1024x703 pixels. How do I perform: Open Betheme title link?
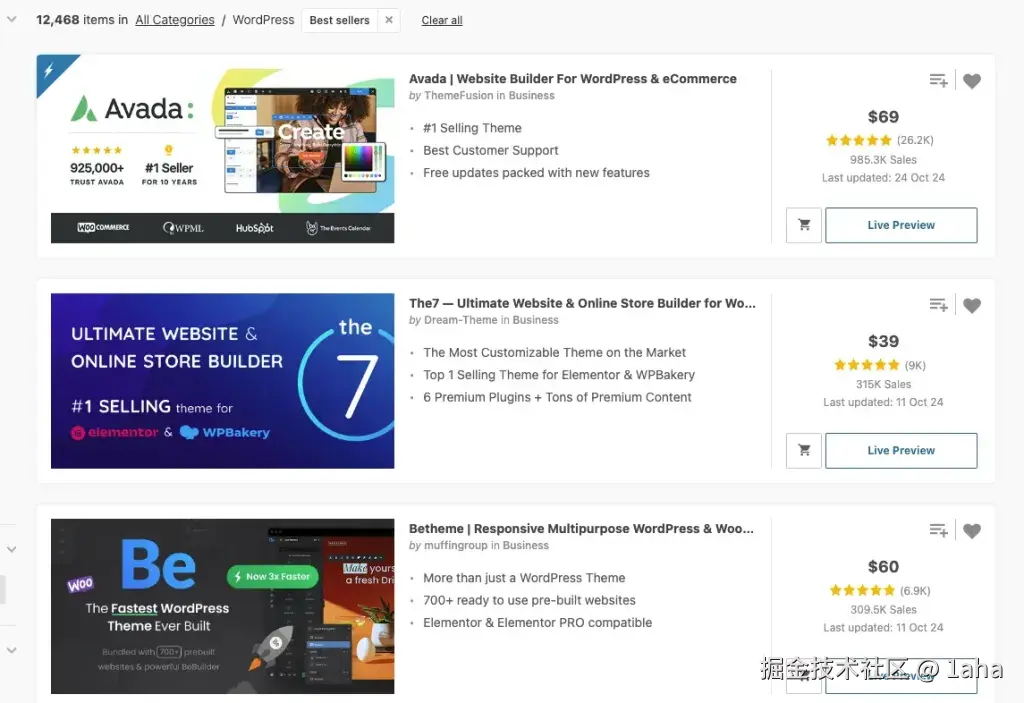tap(581, 528)
